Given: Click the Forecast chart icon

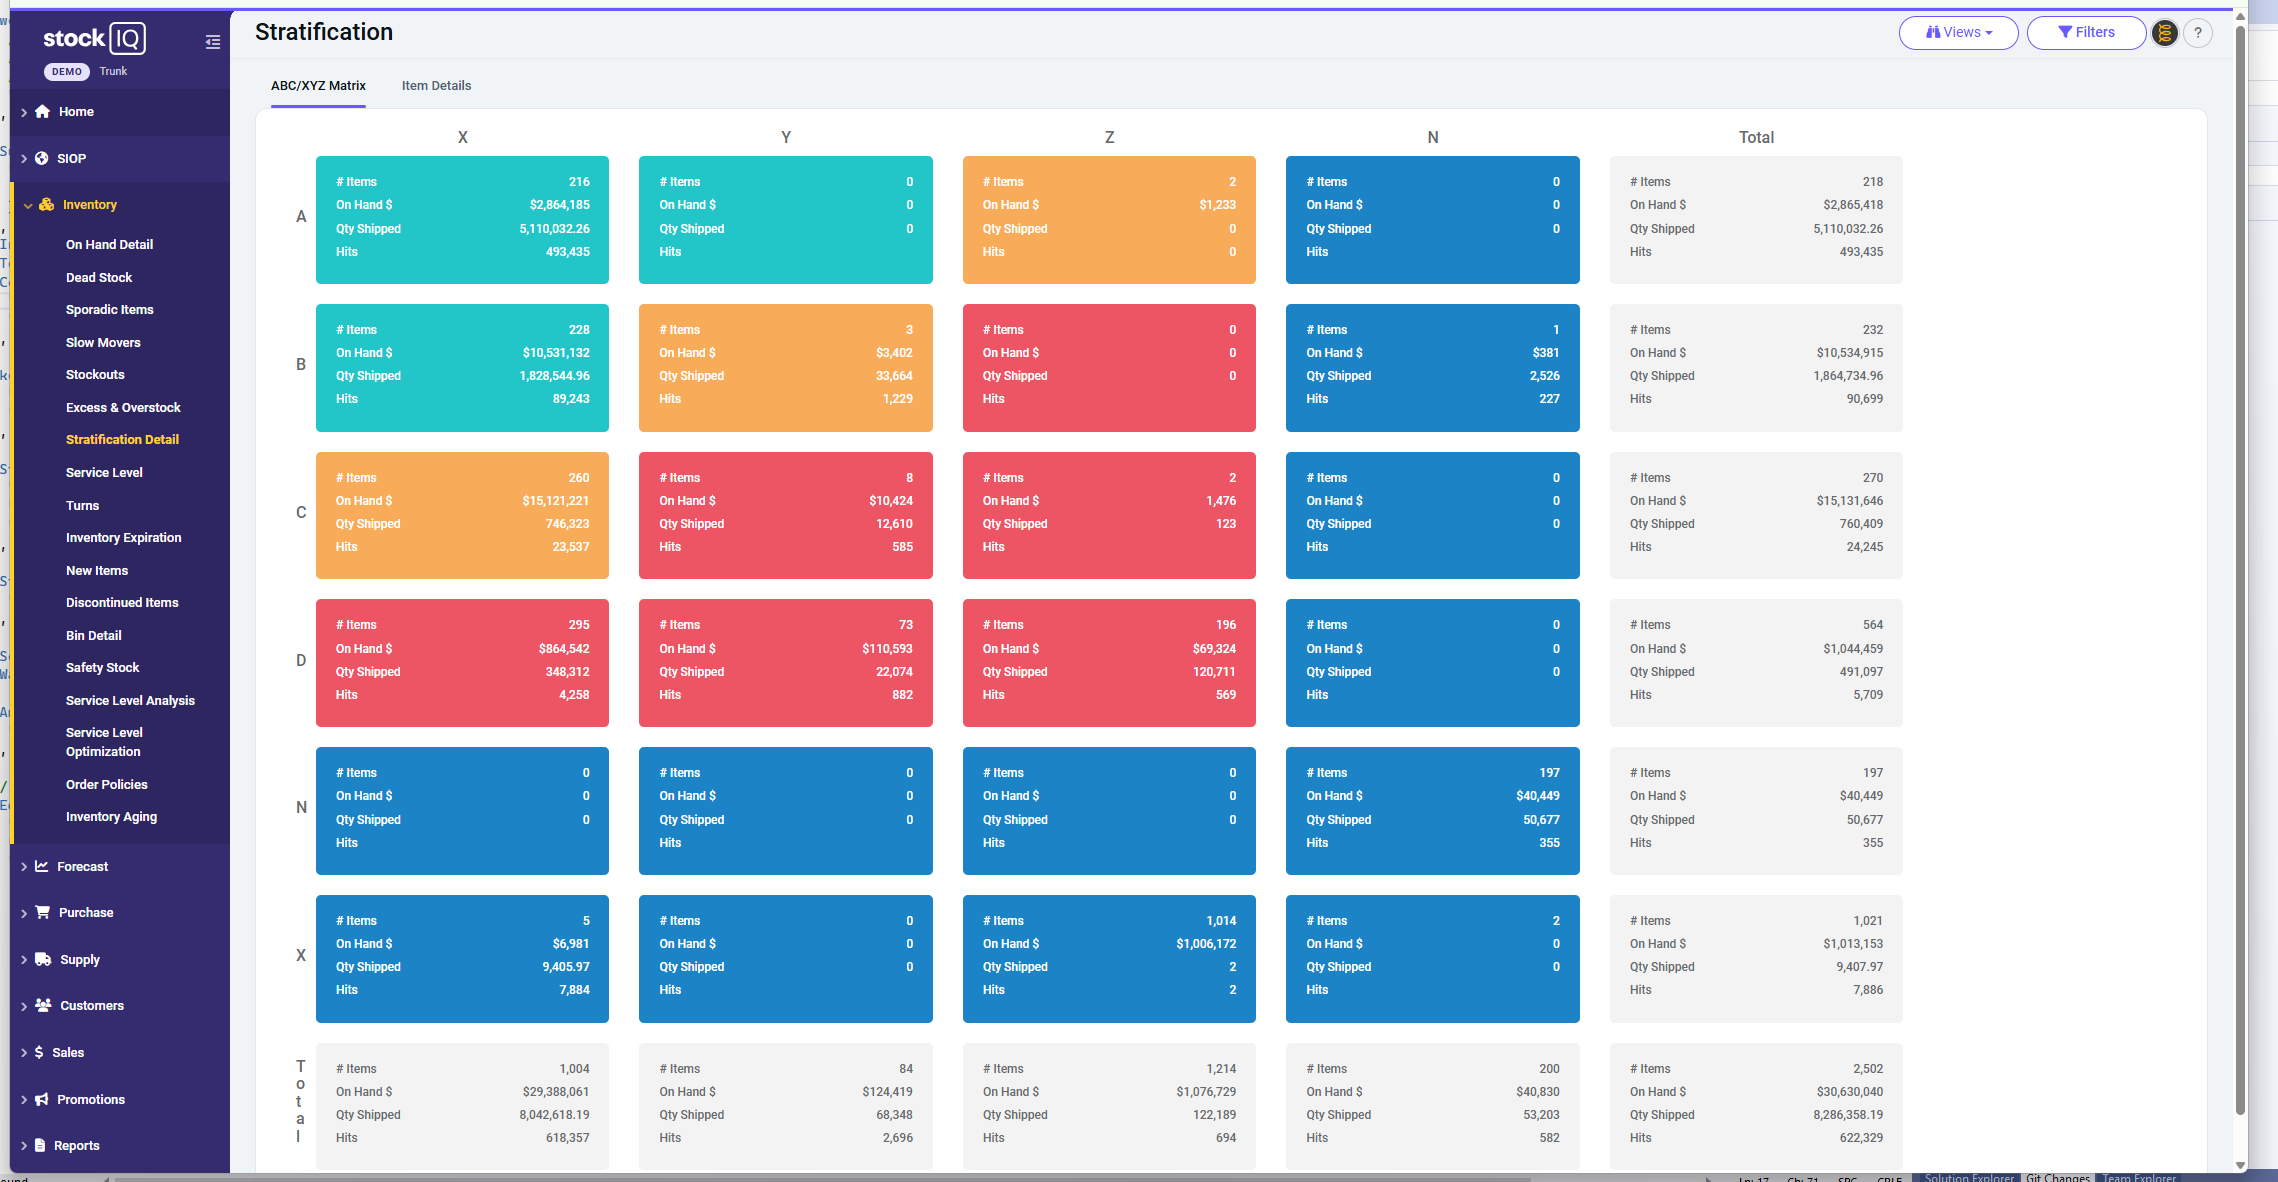Looking at the screenshot, I should coord(42,866).
